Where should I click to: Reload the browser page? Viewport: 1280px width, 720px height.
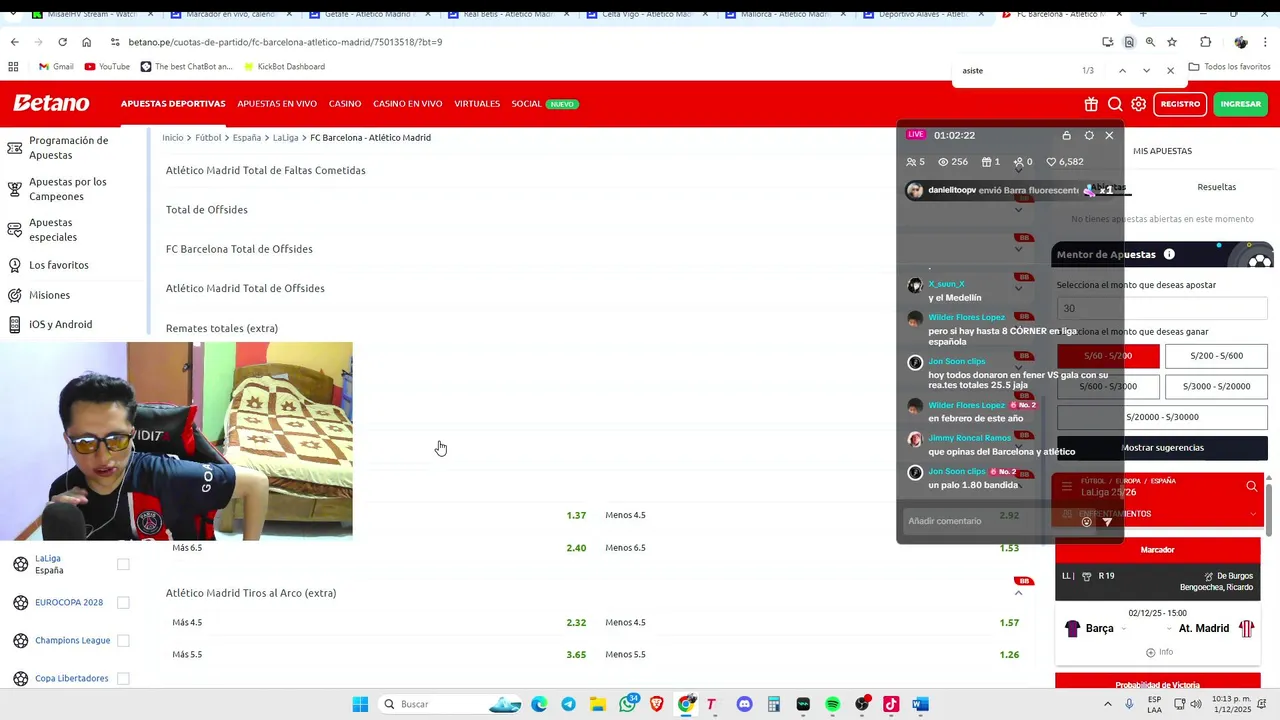62,42
